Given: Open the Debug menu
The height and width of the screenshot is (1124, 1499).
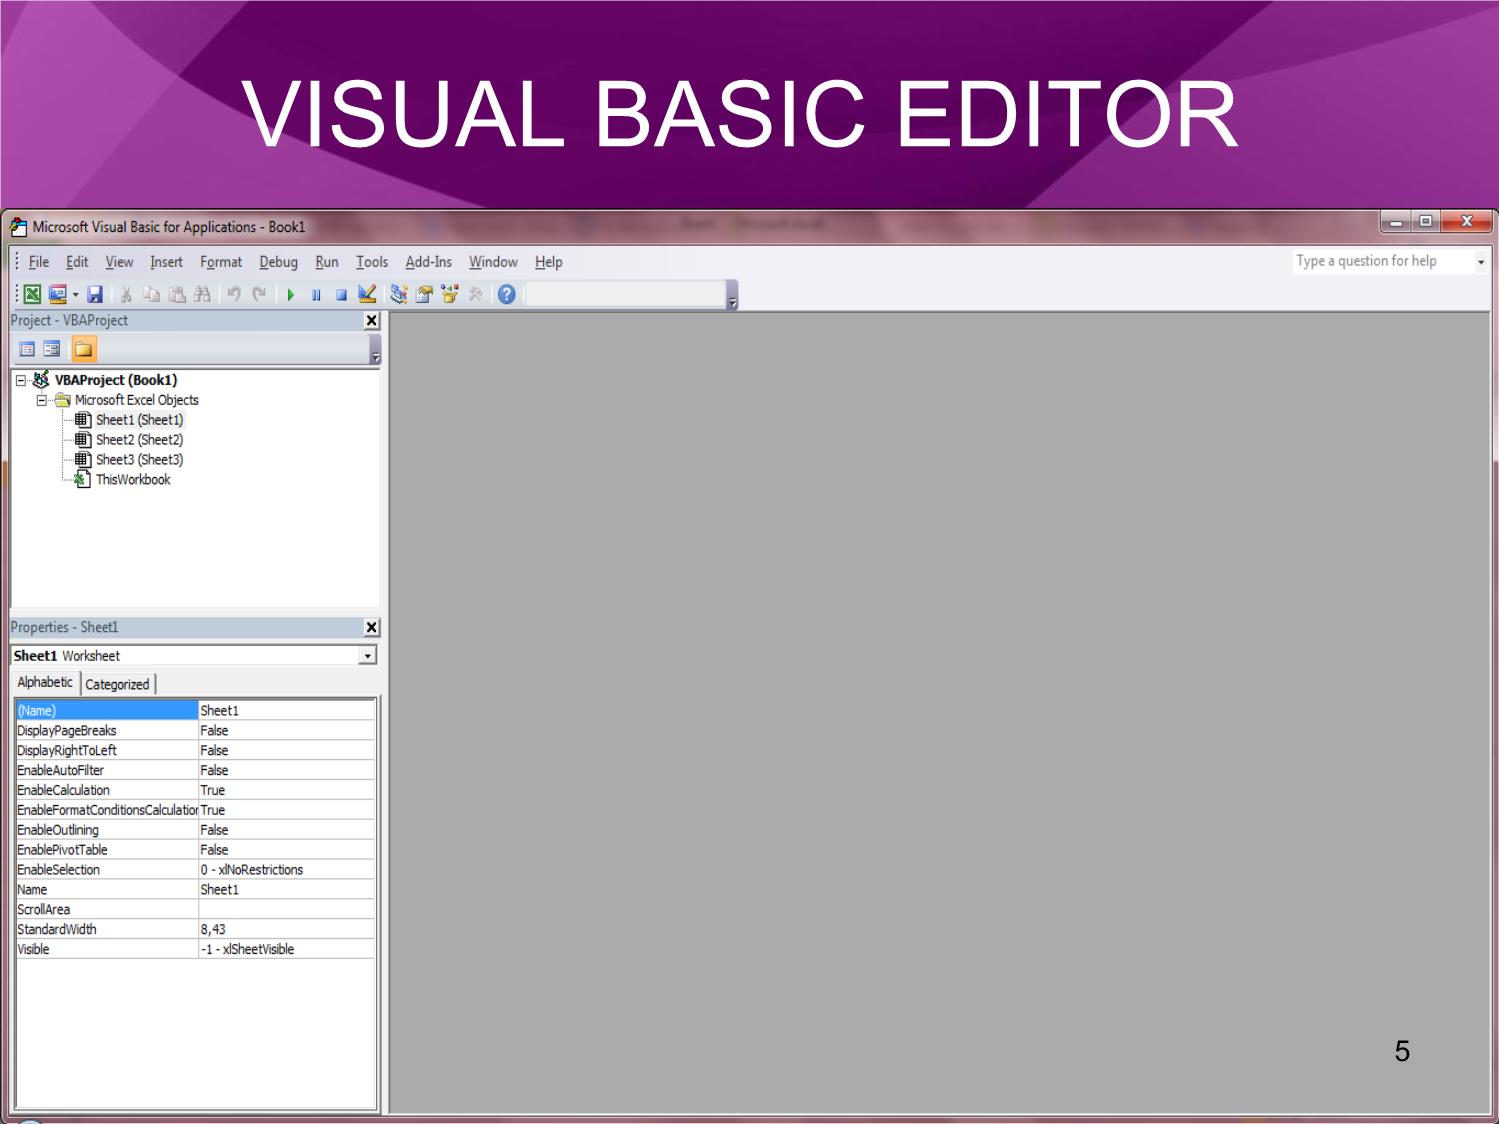Looking at the screenshot, I should 278,262.
